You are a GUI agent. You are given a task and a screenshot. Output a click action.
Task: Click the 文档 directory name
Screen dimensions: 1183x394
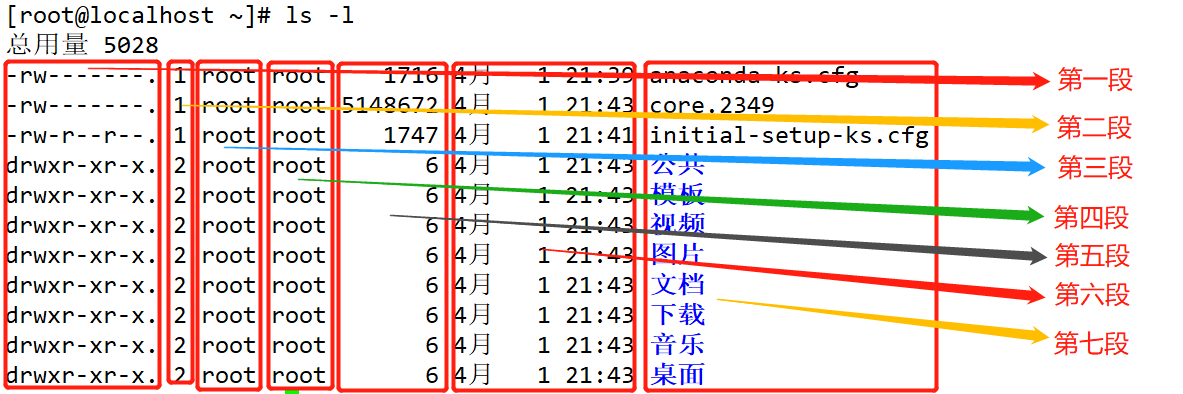pyautogui.click(x=678, y=285)
